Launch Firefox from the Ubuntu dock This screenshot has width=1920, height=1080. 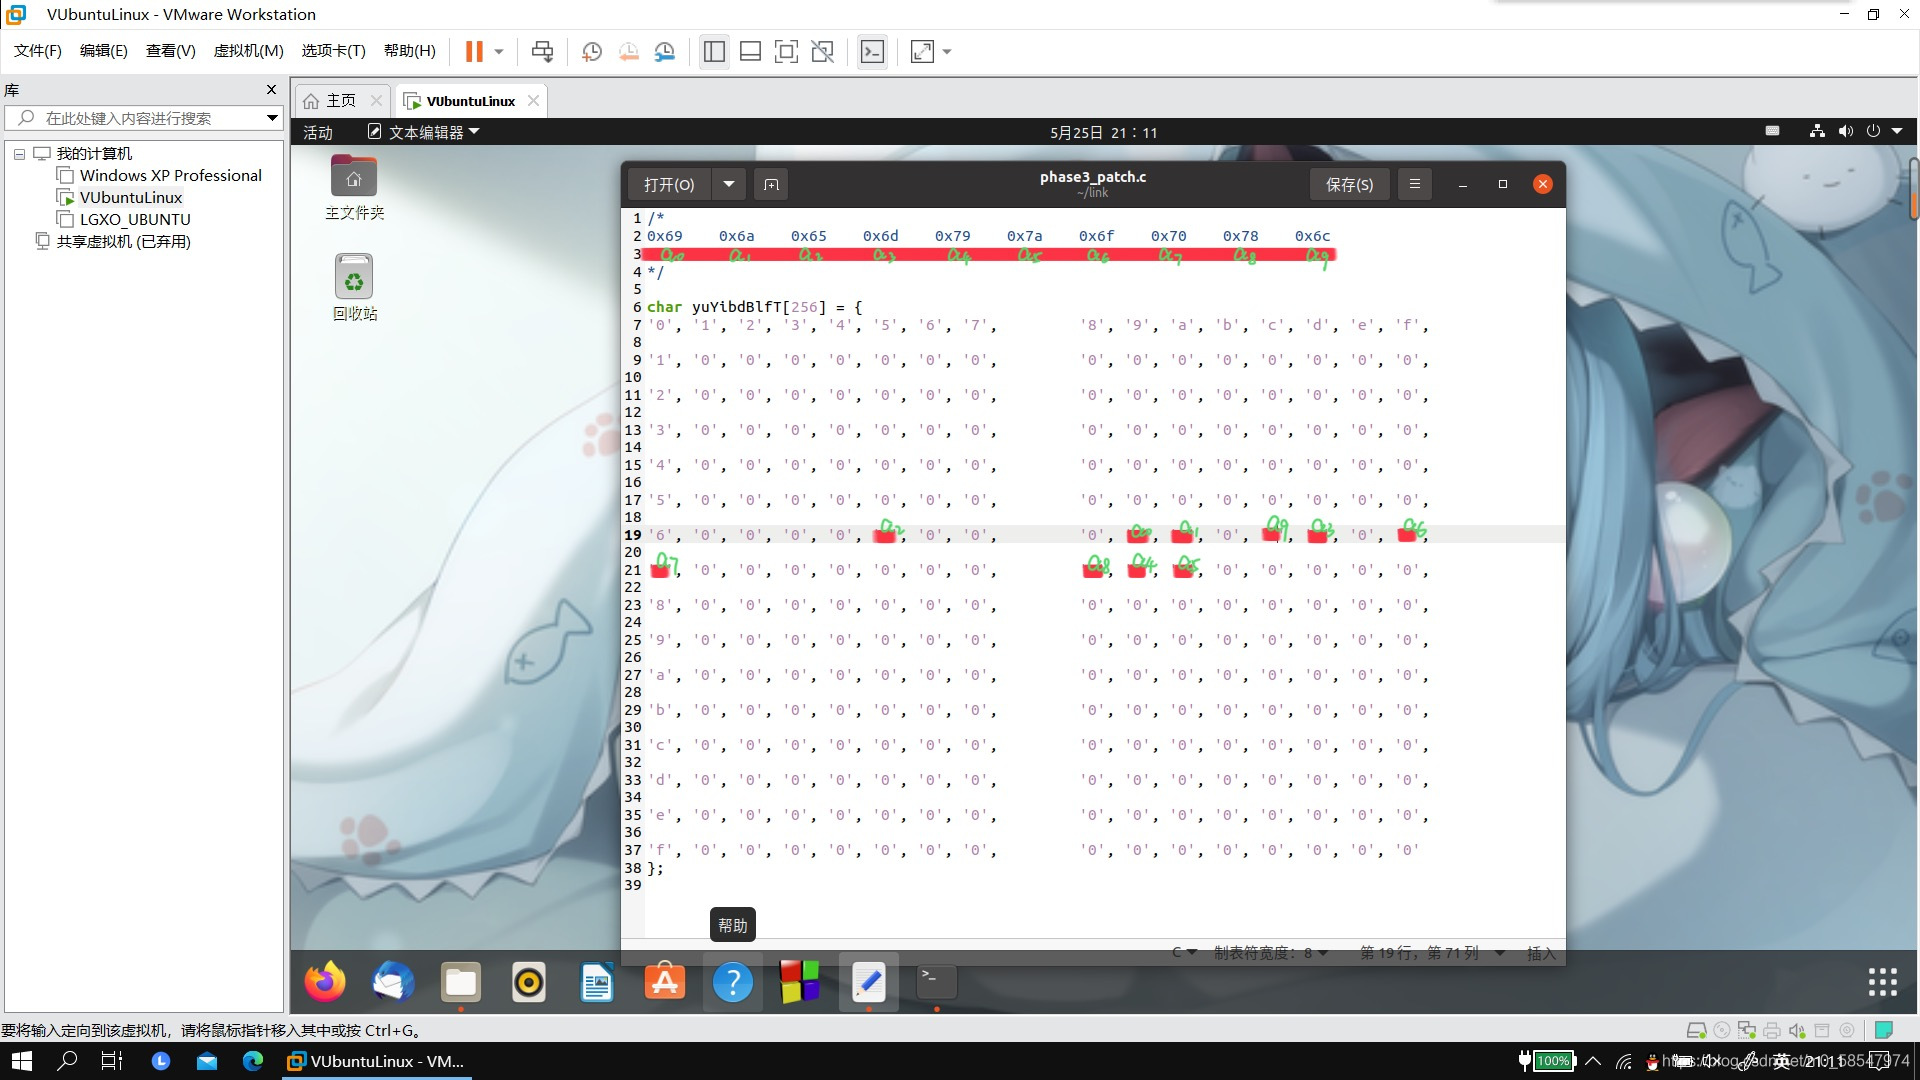[325, 982]
